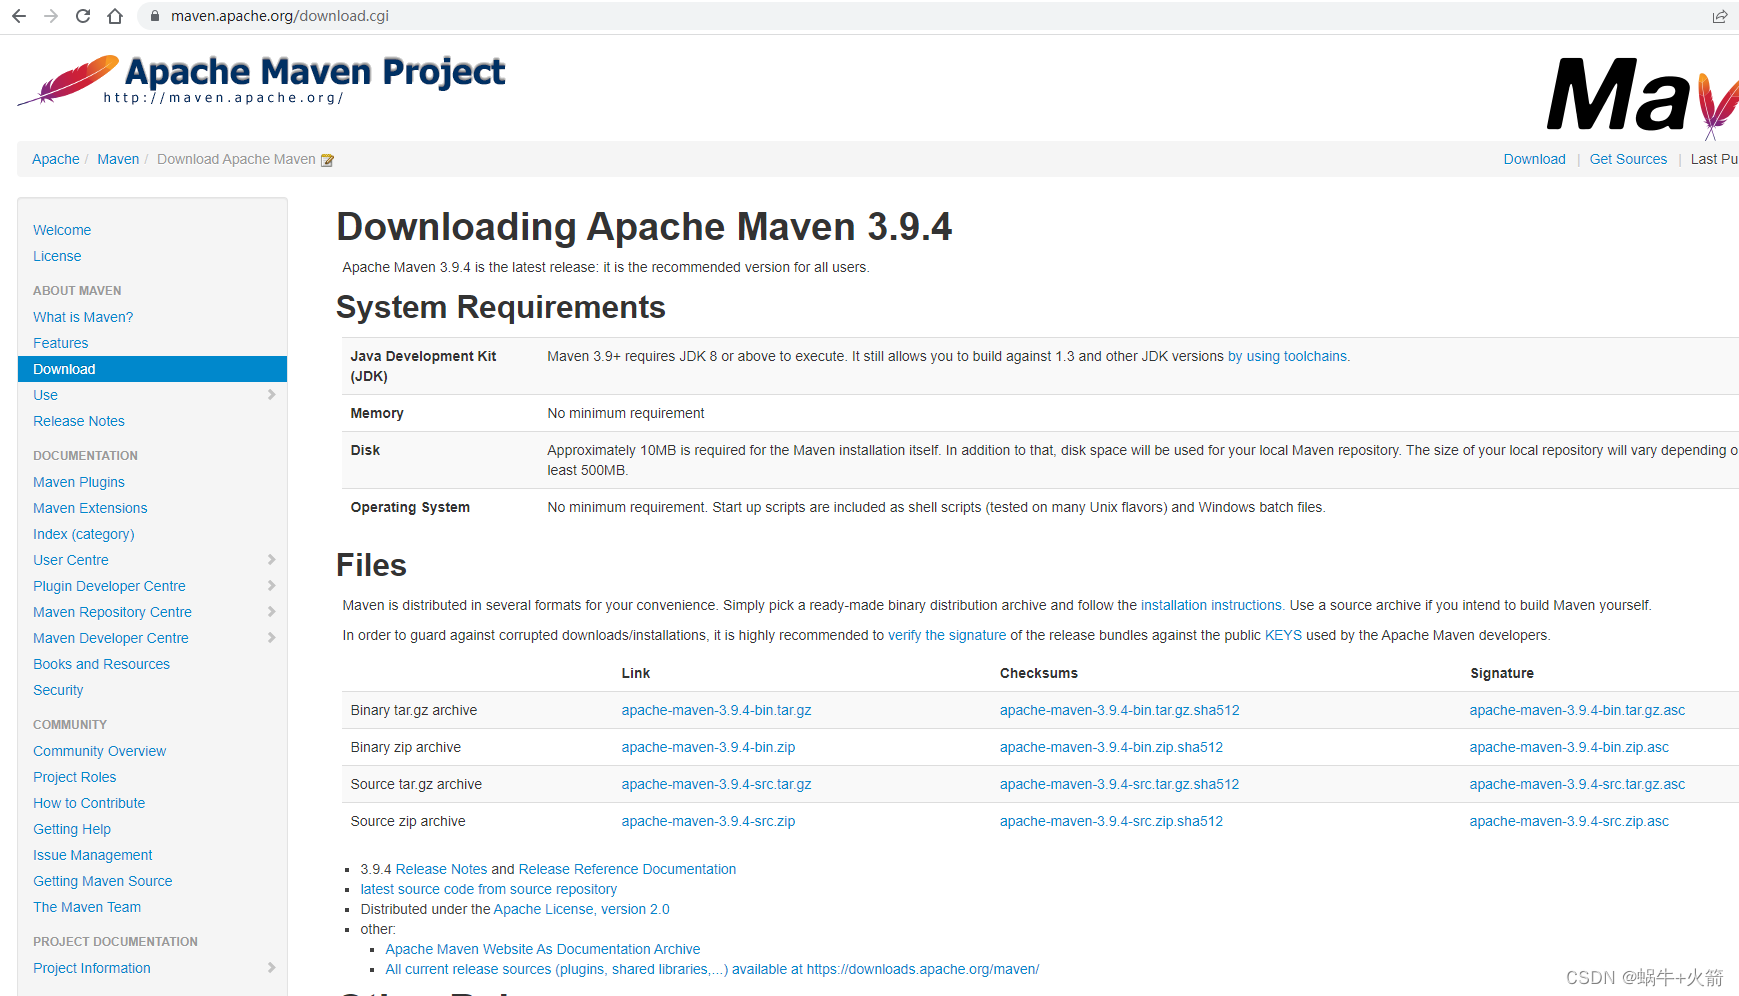The image size is (1739, 996).
Task: Open Release Reference Documentation link
Action: click(x=627, y=869)
